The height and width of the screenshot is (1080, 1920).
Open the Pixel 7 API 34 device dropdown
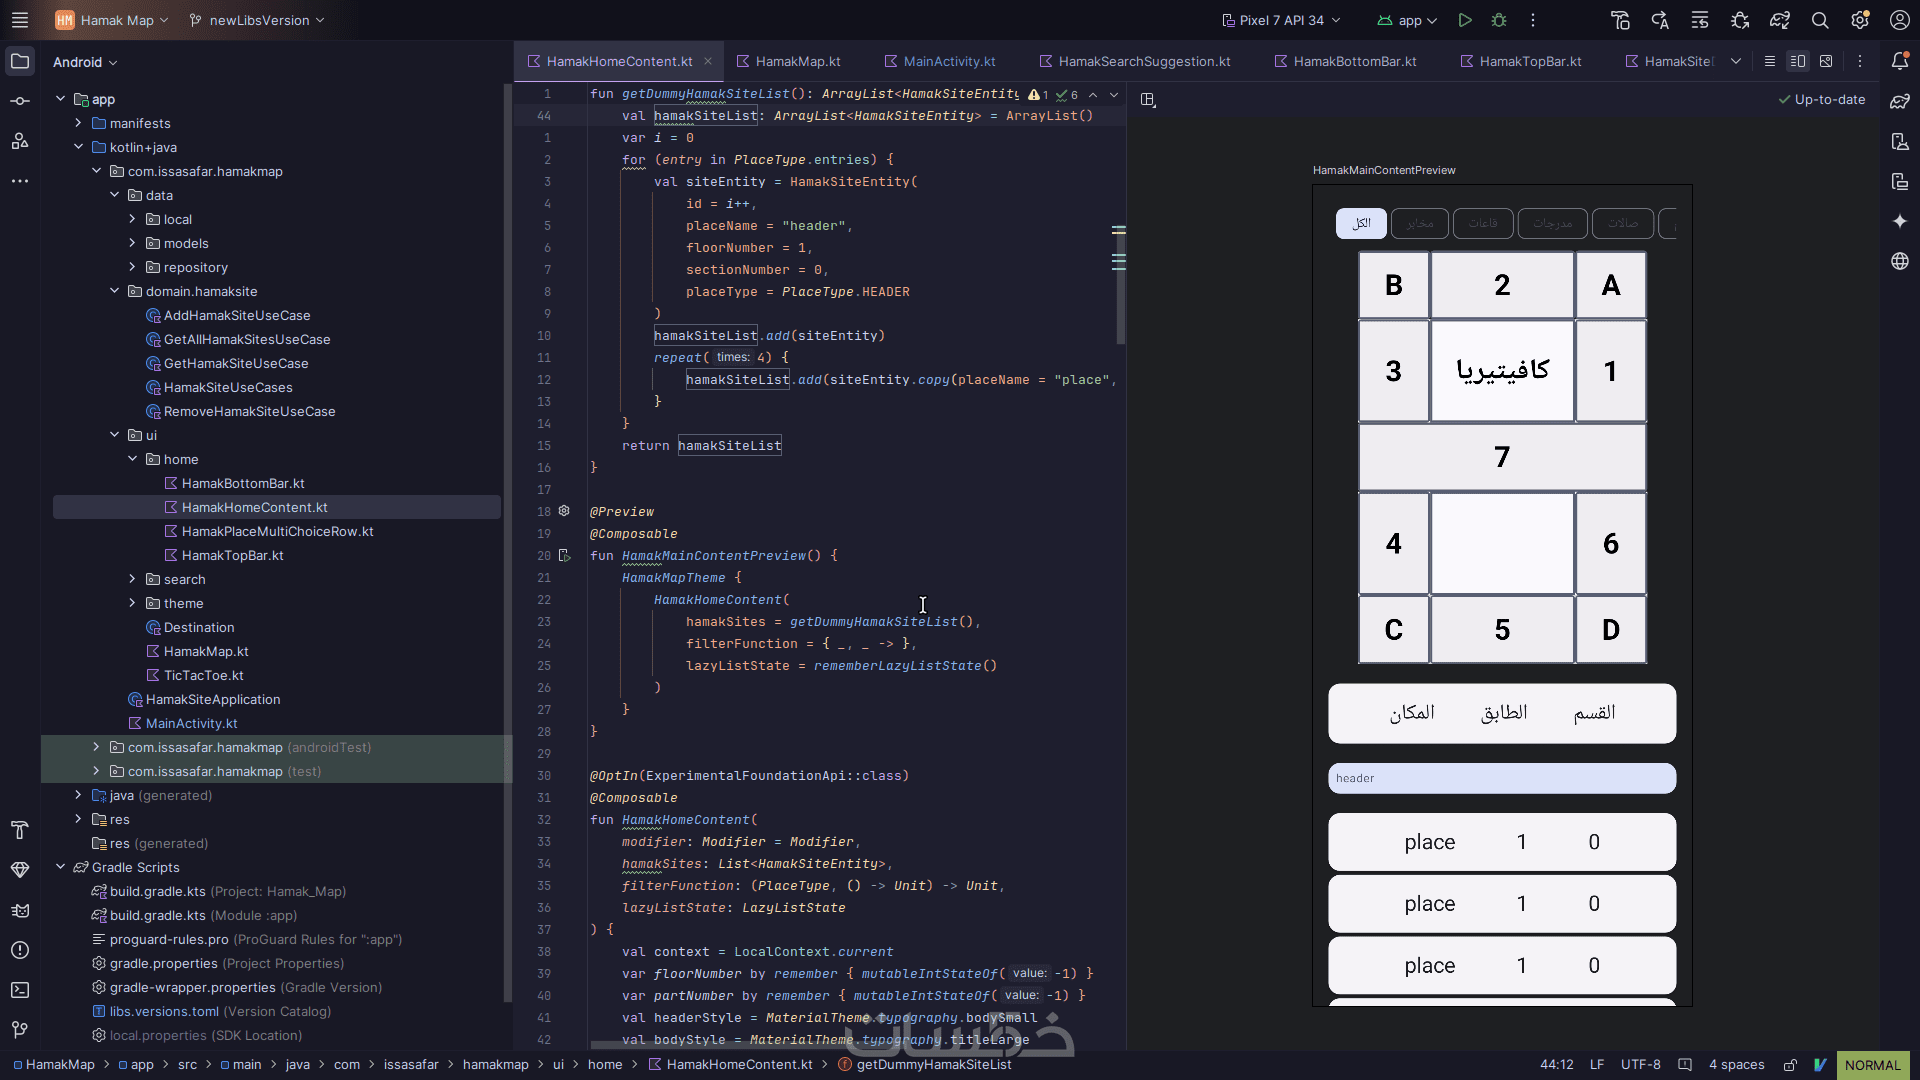[x=1281, y=20]
